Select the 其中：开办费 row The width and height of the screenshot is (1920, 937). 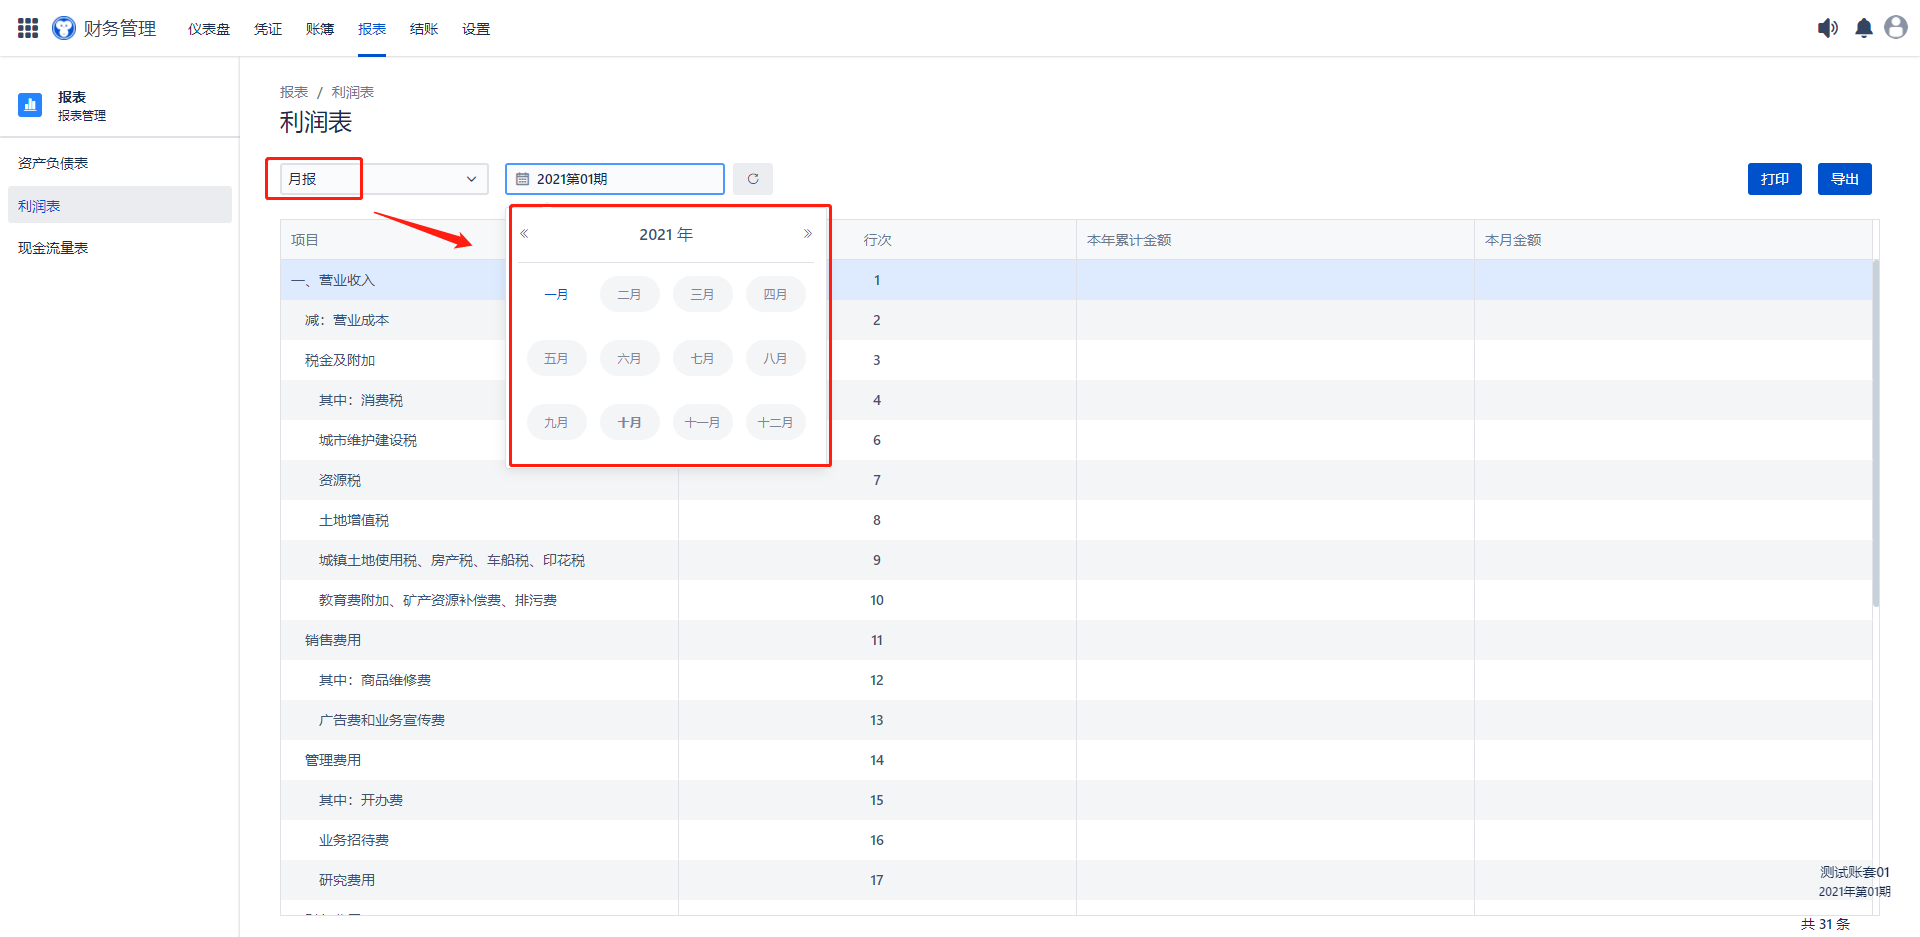point(1076,800)
